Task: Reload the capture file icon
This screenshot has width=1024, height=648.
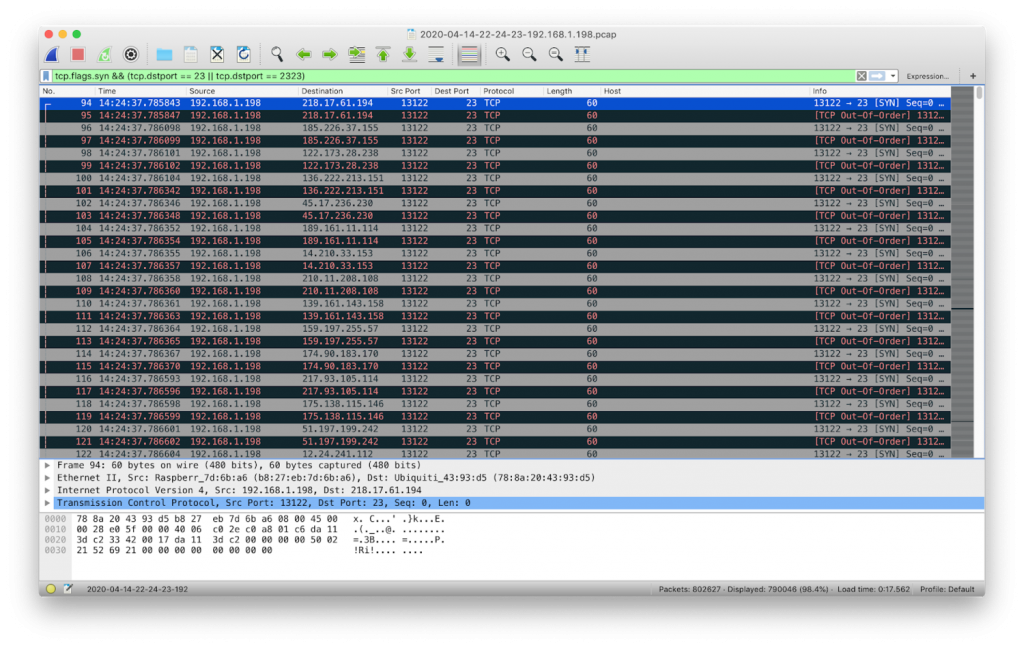Action: pos(244,55)
